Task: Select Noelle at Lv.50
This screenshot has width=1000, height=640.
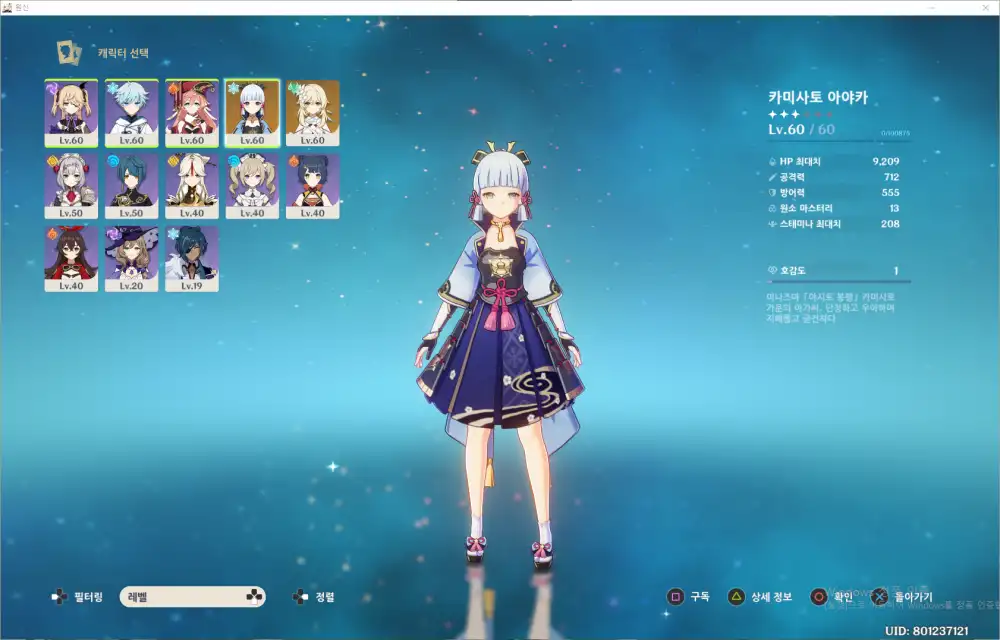Action: (x=71, y=185)
